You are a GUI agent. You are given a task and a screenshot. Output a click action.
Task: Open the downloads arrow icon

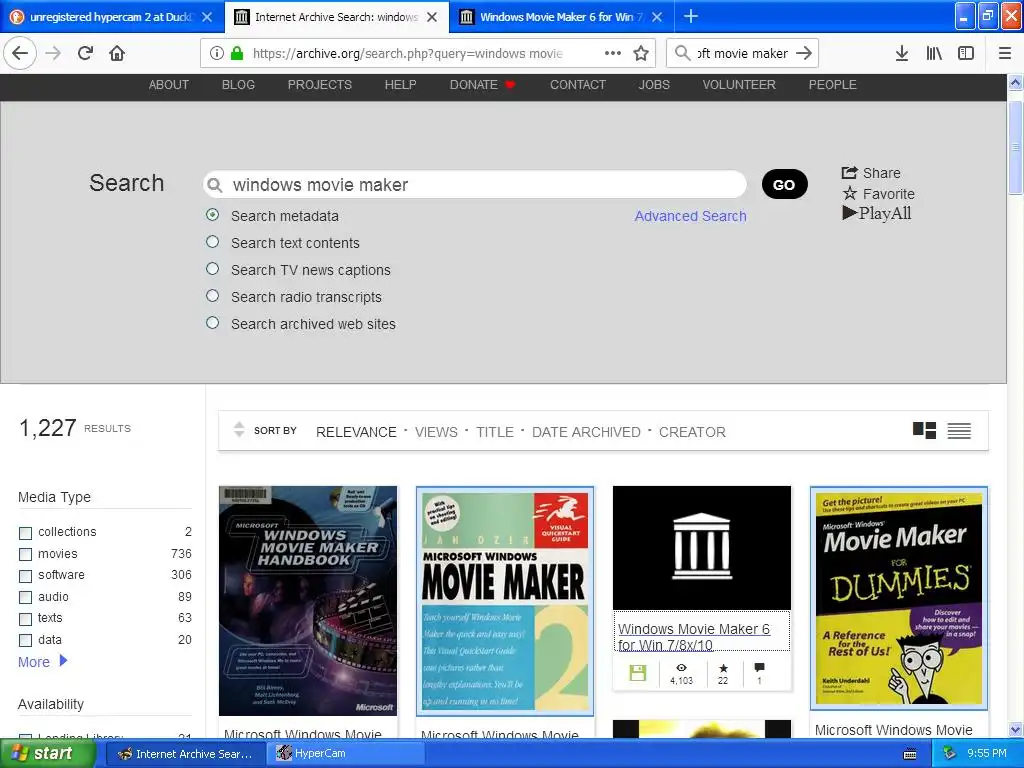[902, 54]
